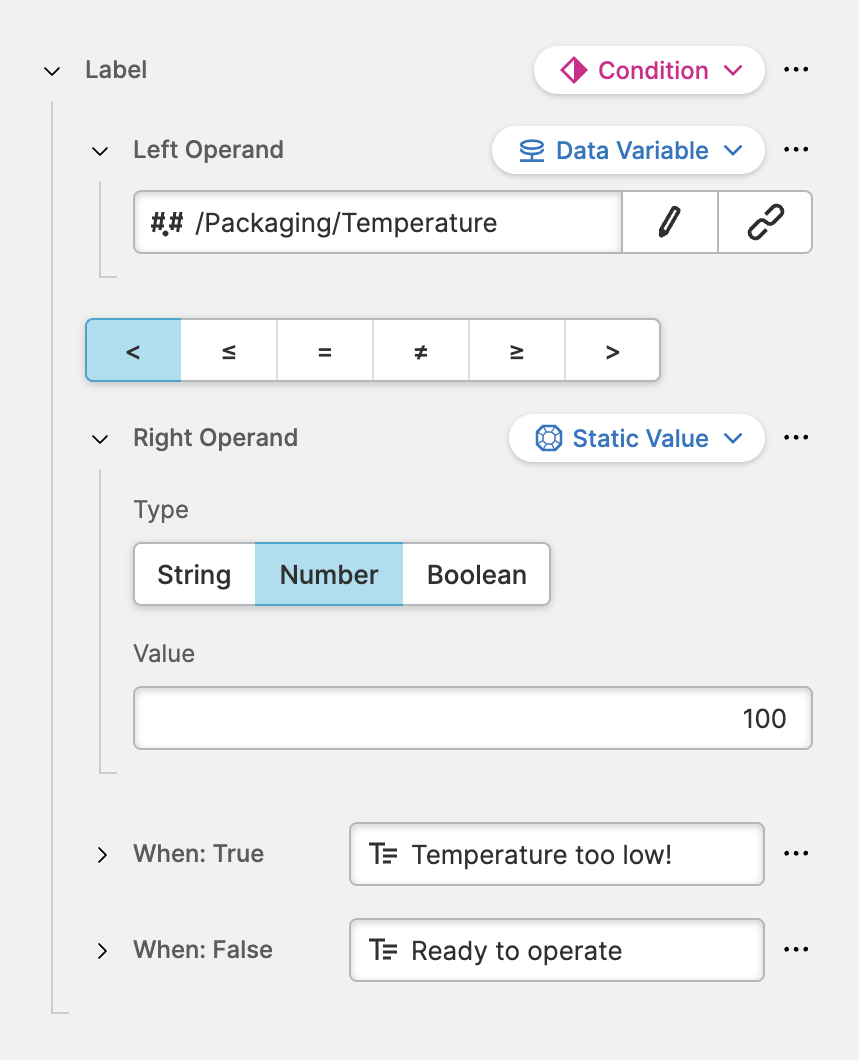Screen dimensions: 859x1060
Task: Open Left Operand's three-dot options menu
Action: click(x=796, y=150)
